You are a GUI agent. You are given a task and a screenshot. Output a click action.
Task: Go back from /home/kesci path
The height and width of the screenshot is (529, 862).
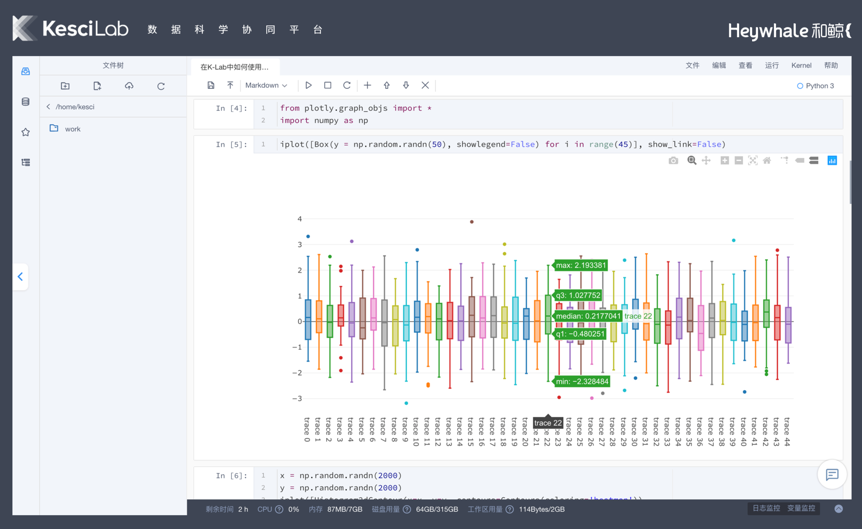pos(48,107)
